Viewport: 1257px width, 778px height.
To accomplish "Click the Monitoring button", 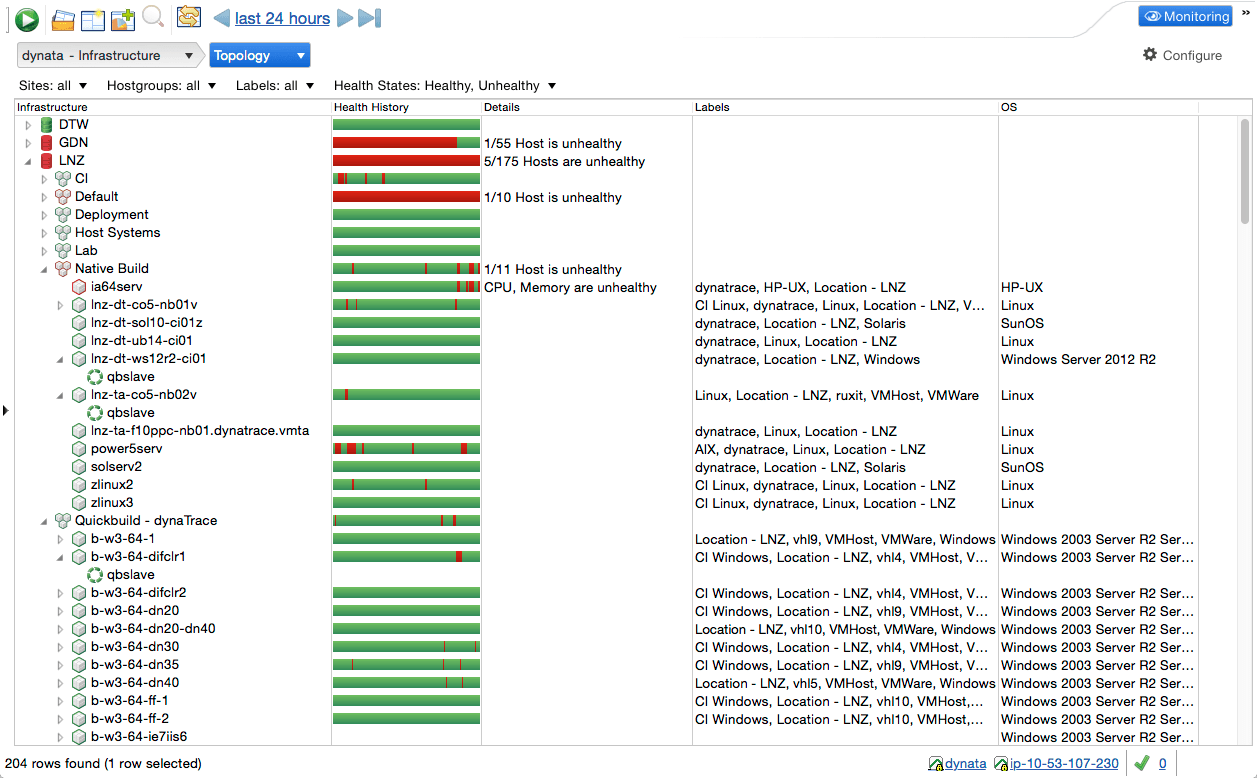I will (1185, 17).
